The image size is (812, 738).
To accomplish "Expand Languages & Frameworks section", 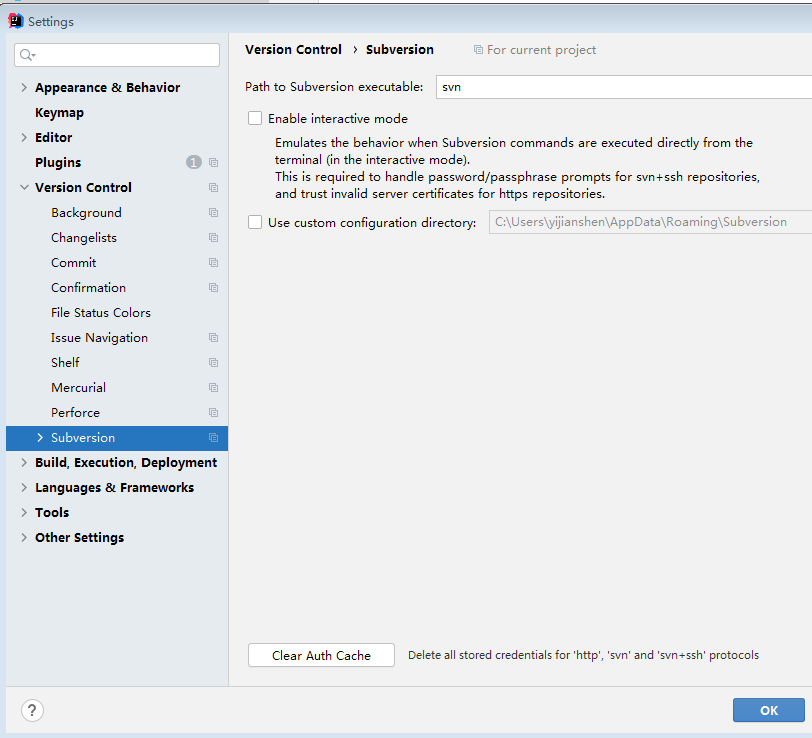I will pyautogui.click(x=24, y=487).
